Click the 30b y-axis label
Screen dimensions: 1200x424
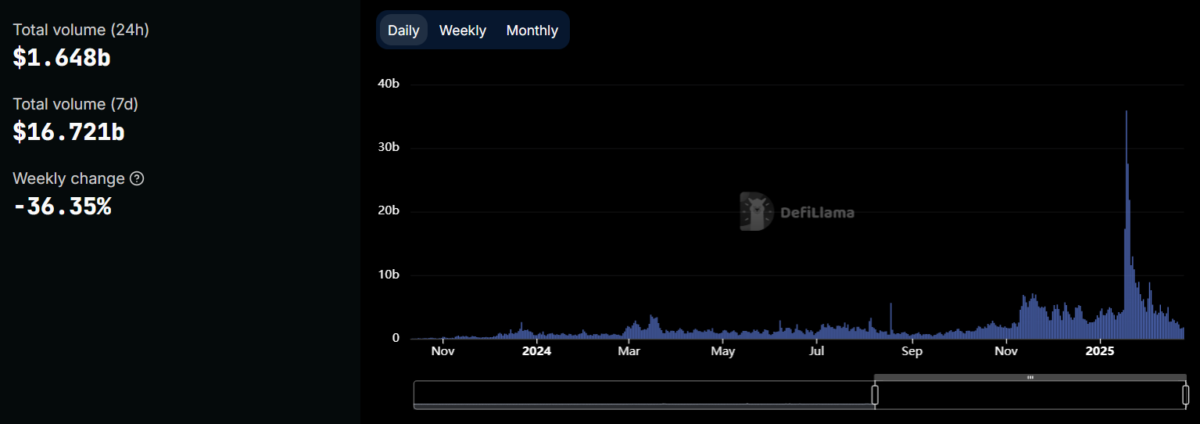click(x=389, y=147)
